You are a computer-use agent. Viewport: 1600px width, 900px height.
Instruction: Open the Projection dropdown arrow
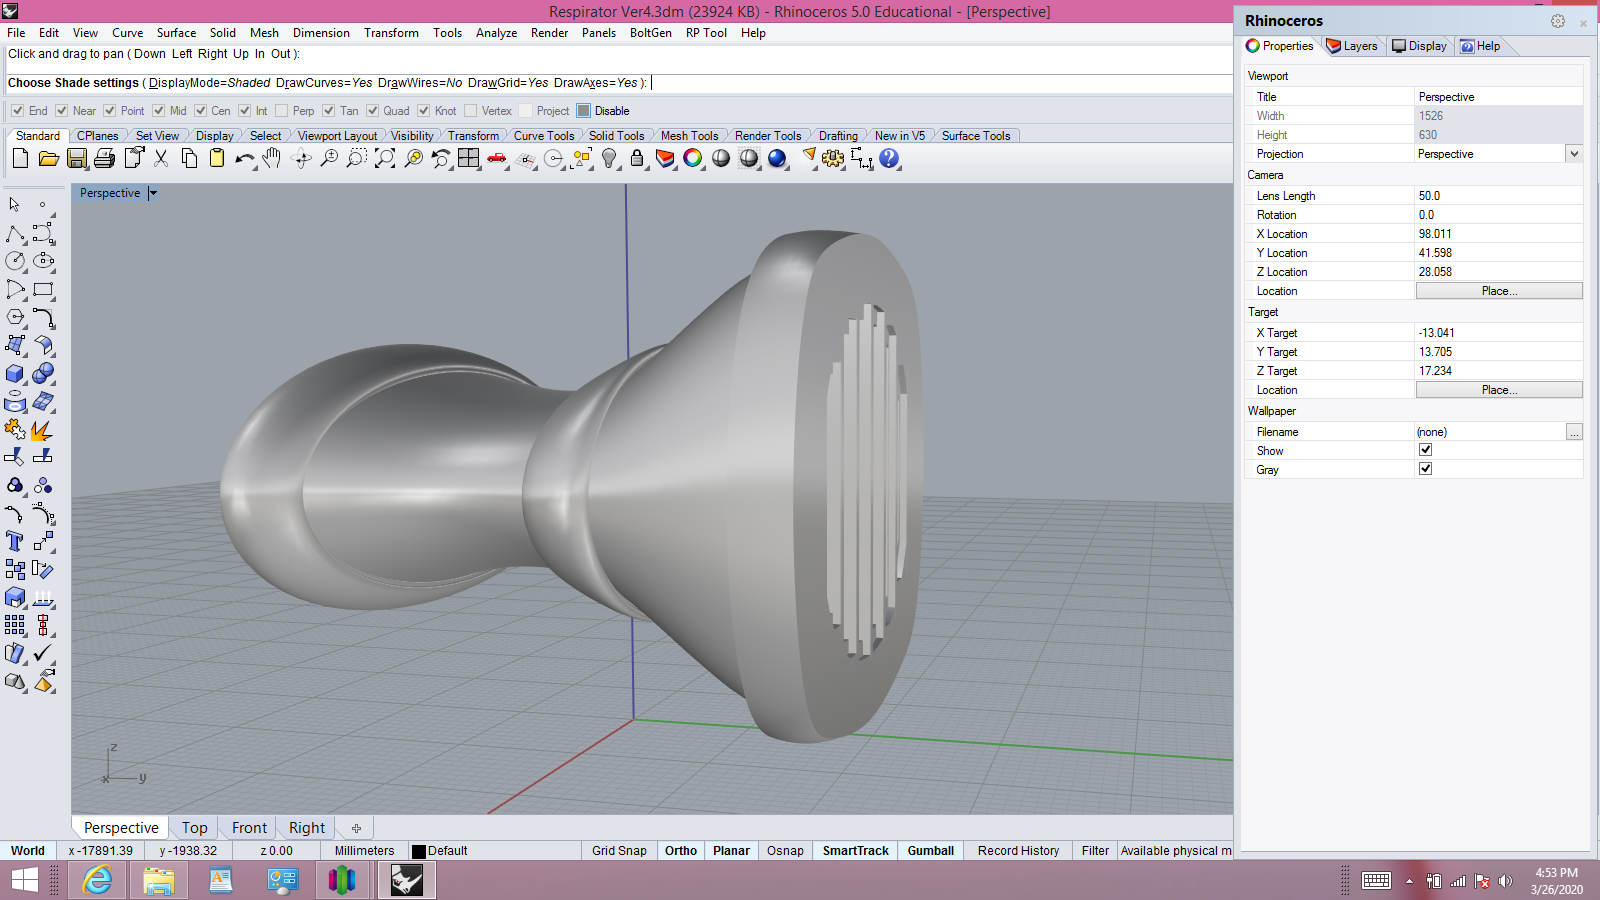tap(1574, 154)
